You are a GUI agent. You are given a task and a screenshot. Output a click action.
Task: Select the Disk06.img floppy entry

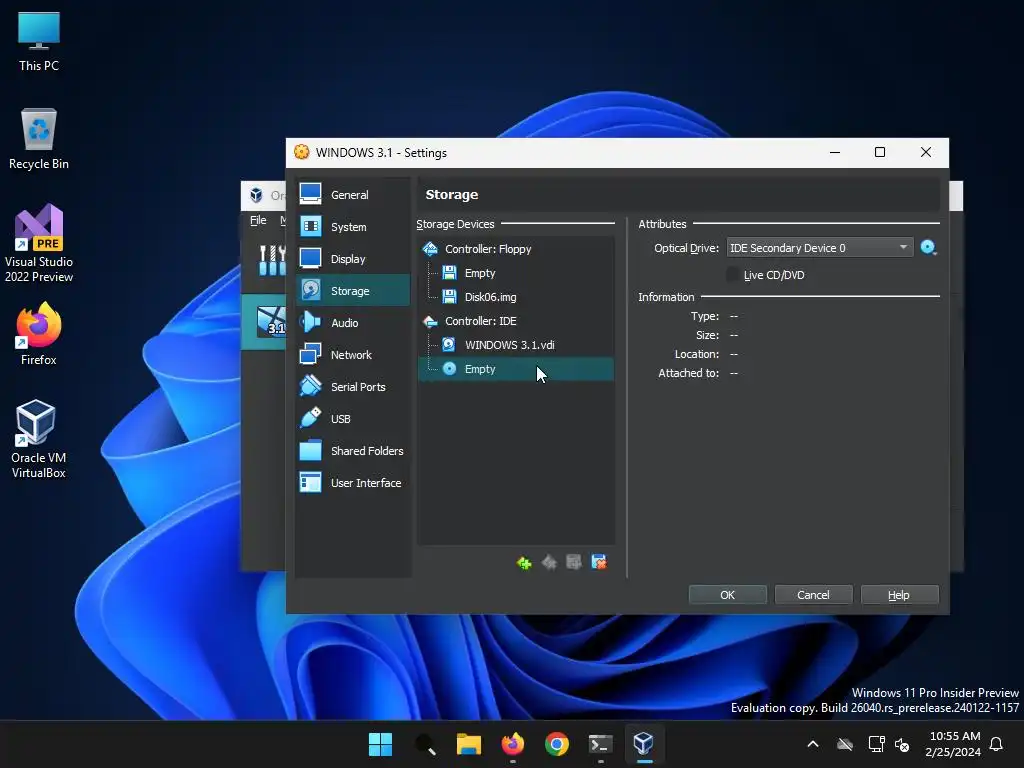(x=515, y=297)
